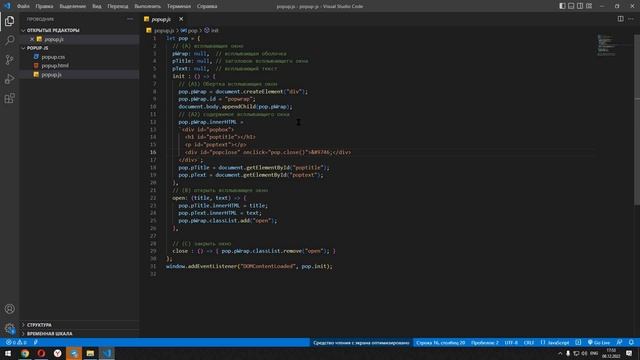Open Source Control view
Viewport: 640px width, 360px height.
[9, 60]
